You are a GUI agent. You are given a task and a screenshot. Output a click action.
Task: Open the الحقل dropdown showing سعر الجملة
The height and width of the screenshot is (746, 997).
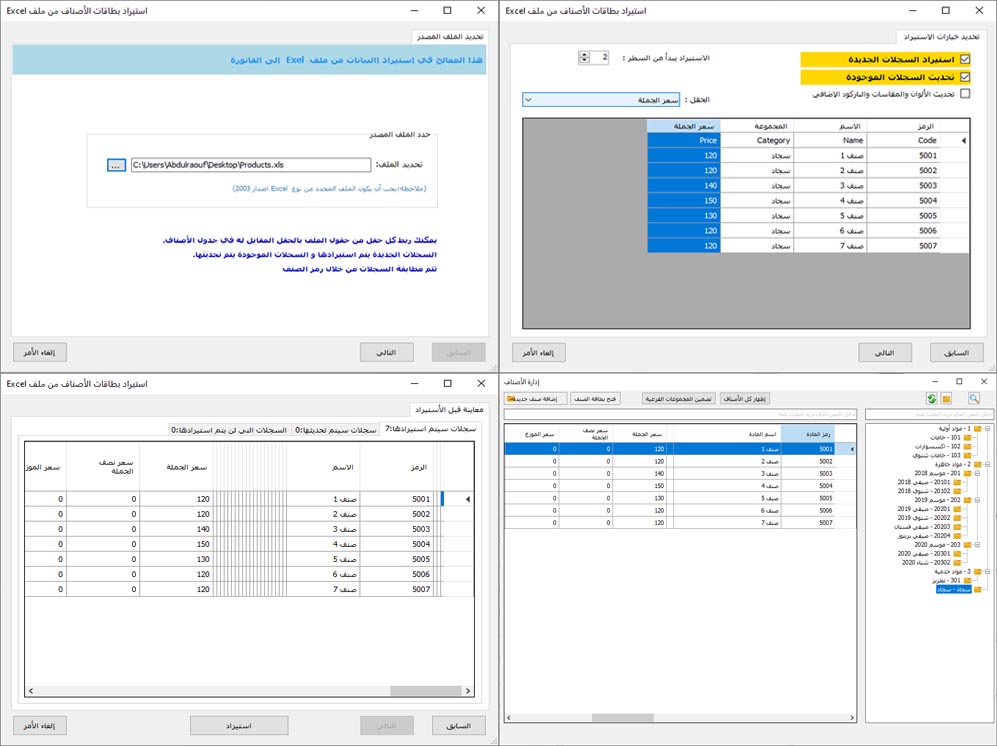601,100
